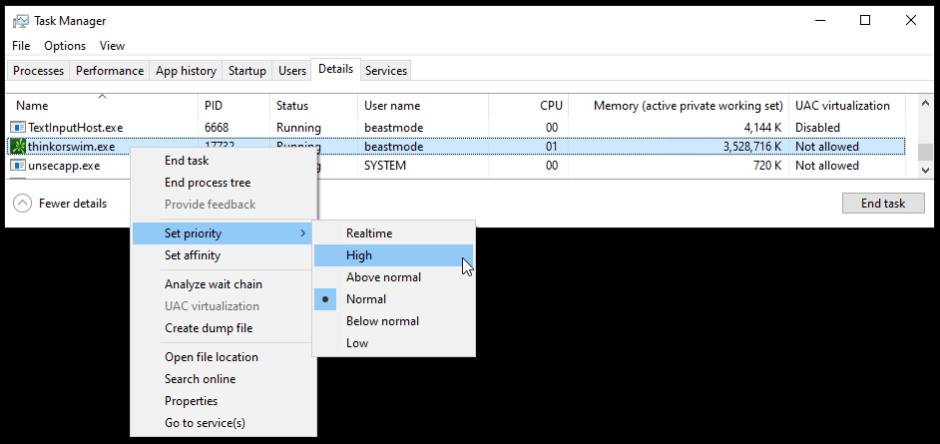Open Properties from context menu
This screenshot has width=940, height=444.
click(222, 401)
